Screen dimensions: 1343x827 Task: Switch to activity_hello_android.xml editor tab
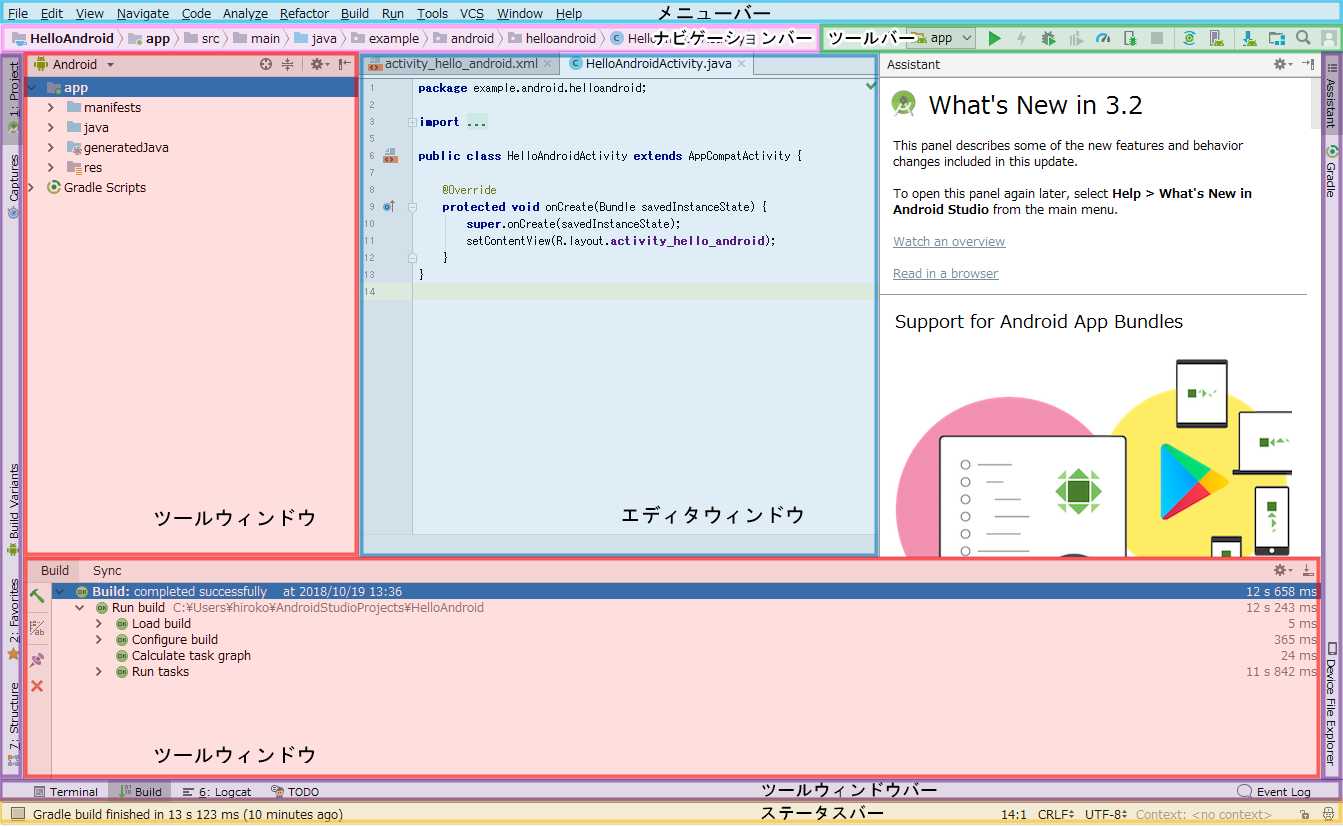pos(461,64)
